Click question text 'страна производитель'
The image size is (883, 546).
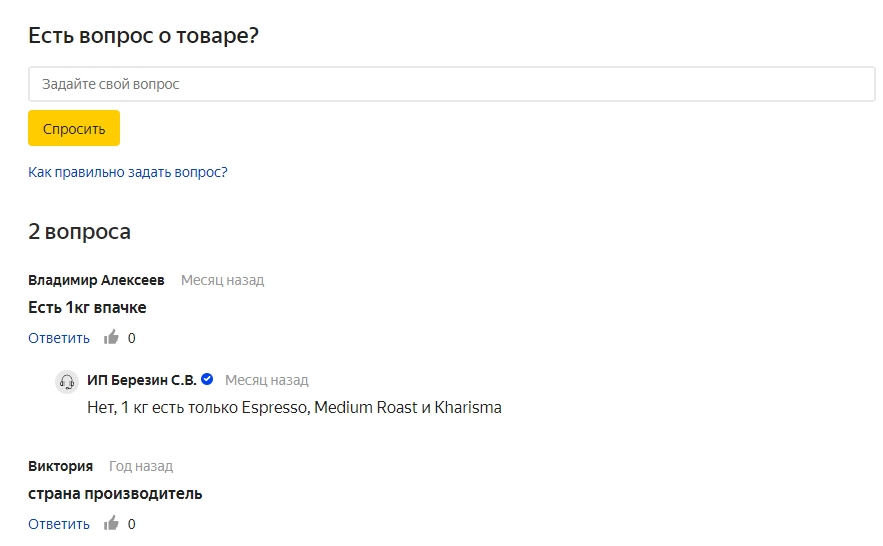[115, 494]
